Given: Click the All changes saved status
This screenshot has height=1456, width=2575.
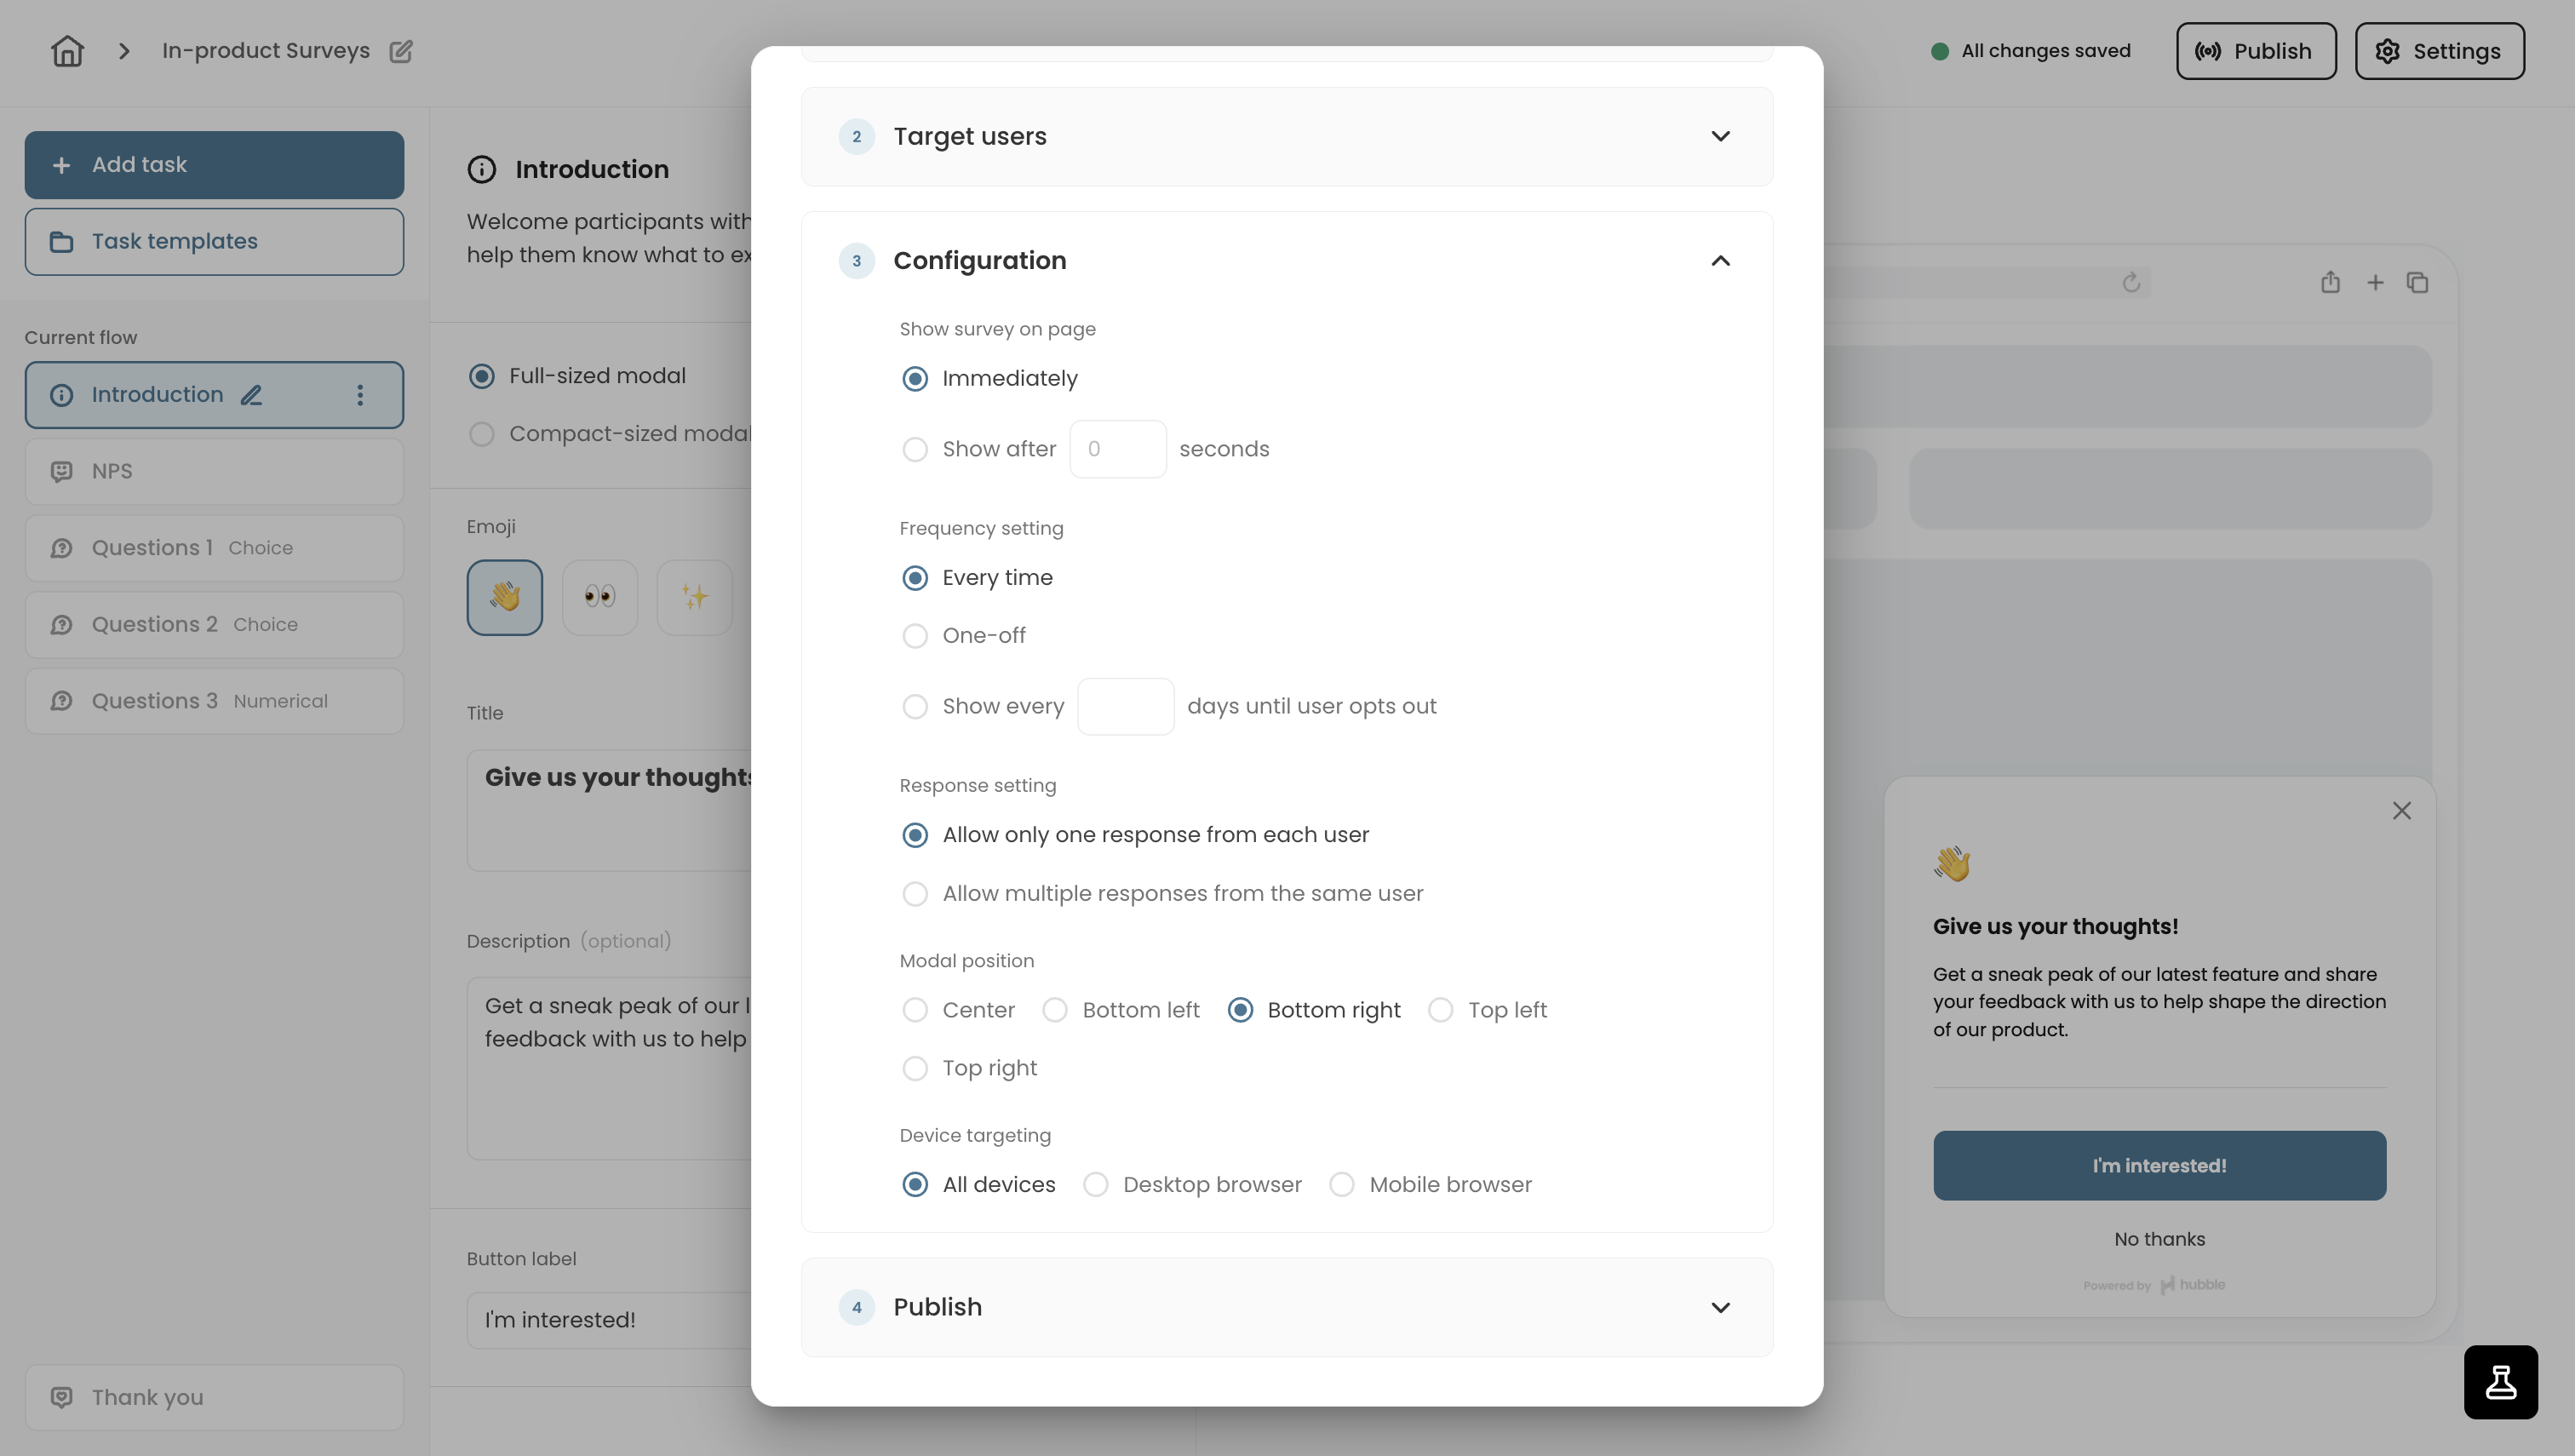Looking at the screenshot, I should (2030, 51).
